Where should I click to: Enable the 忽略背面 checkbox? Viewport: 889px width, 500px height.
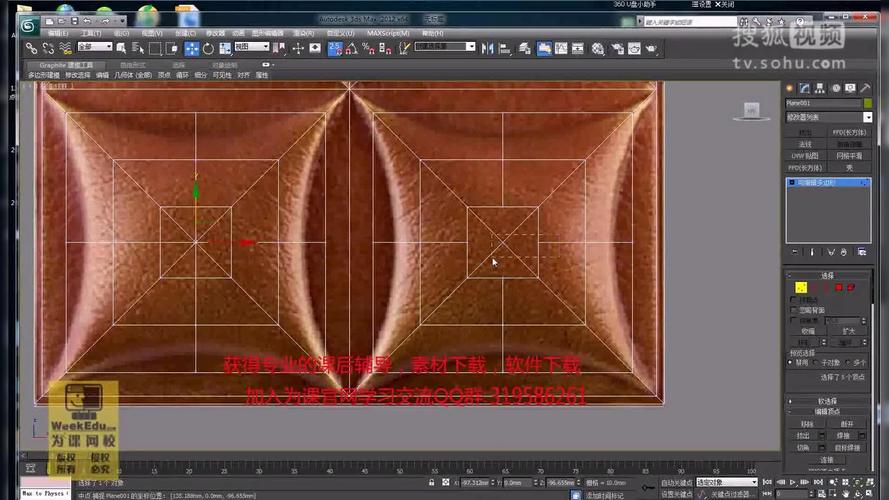794,310
